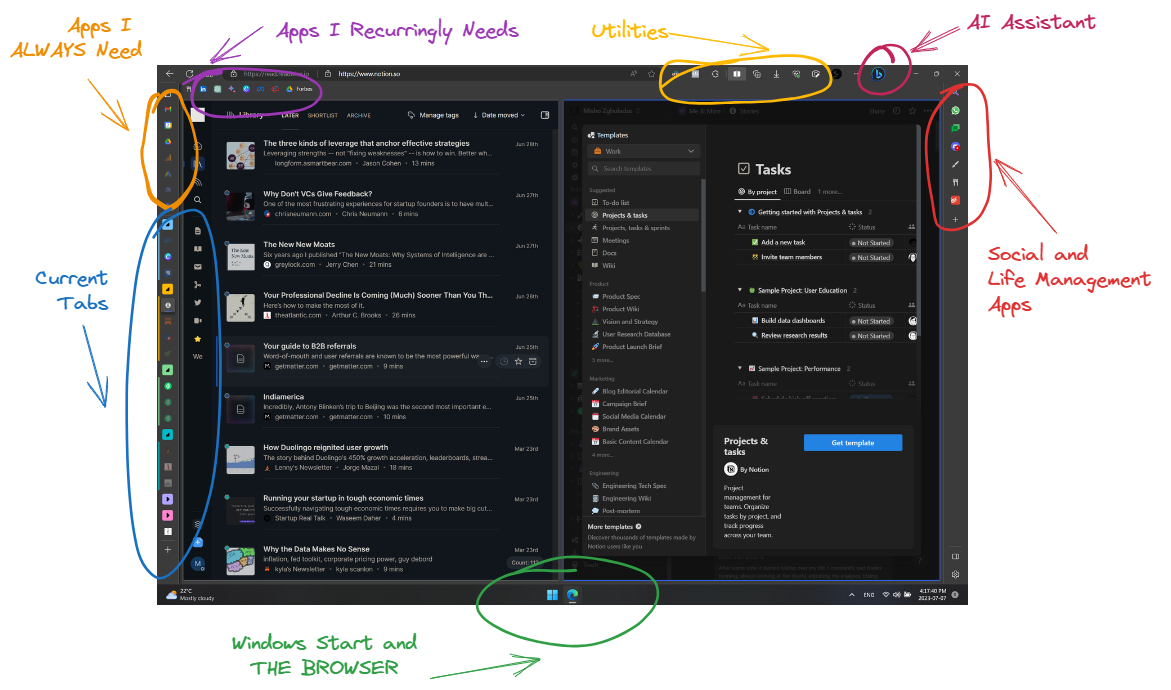Select the Blog Editorial Calendar template

pos(644,391)
